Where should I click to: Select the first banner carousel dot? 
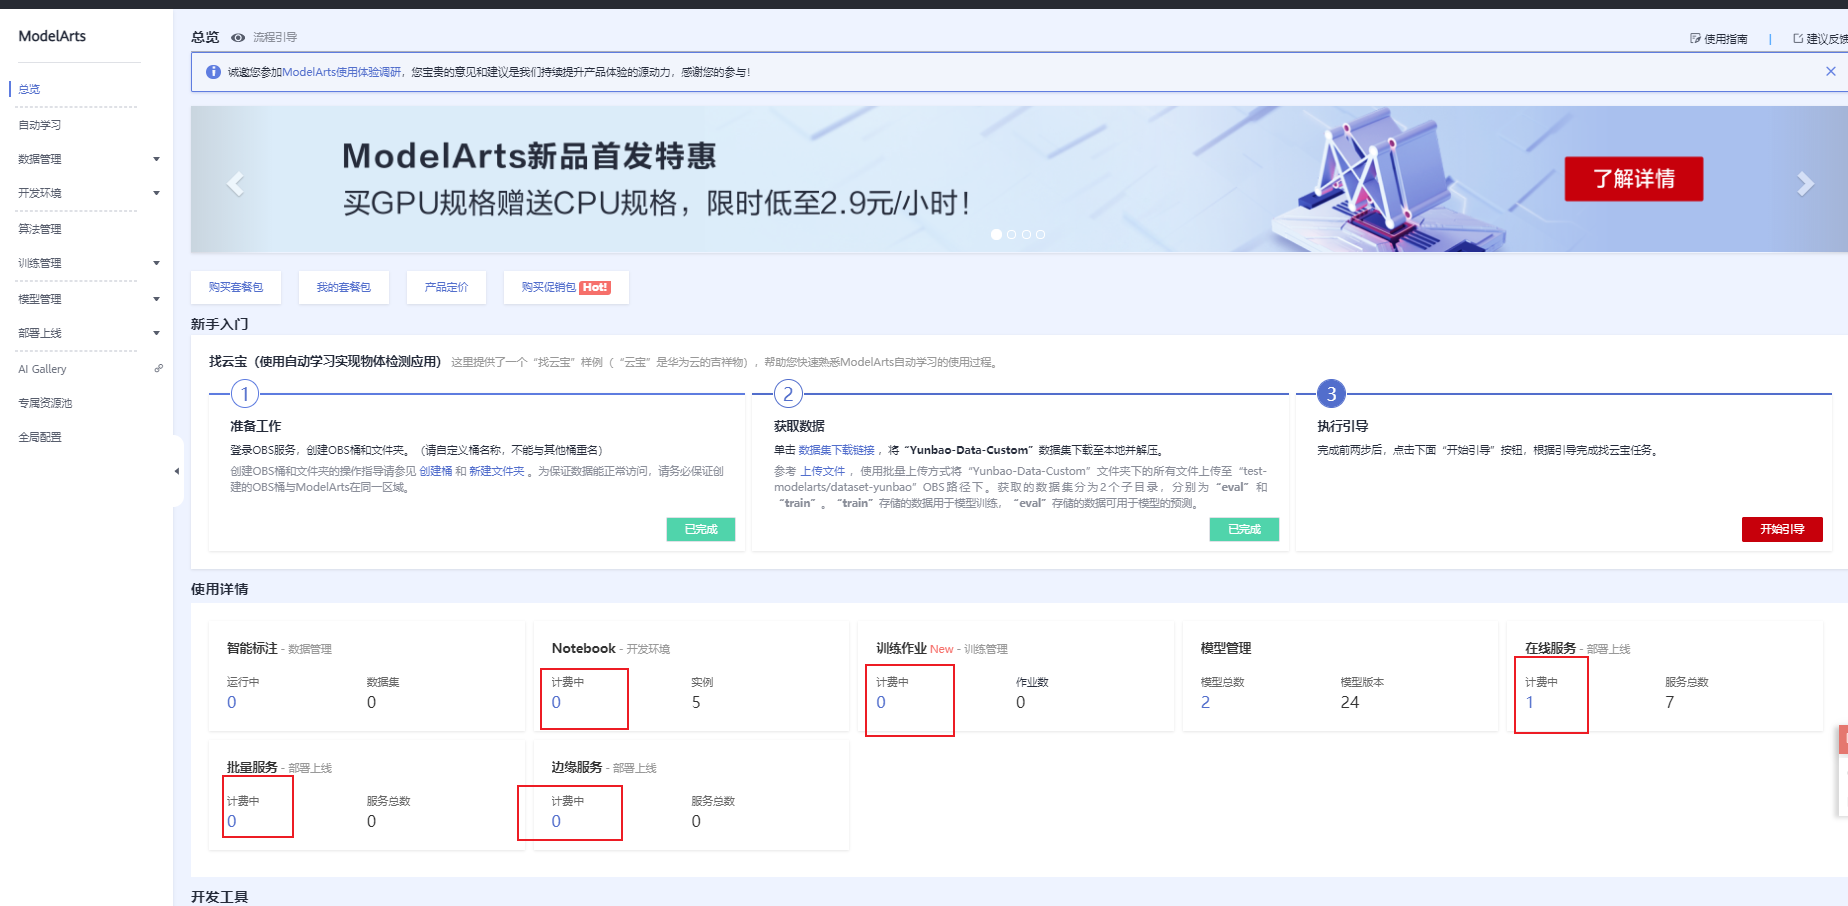tap(996, 234)
